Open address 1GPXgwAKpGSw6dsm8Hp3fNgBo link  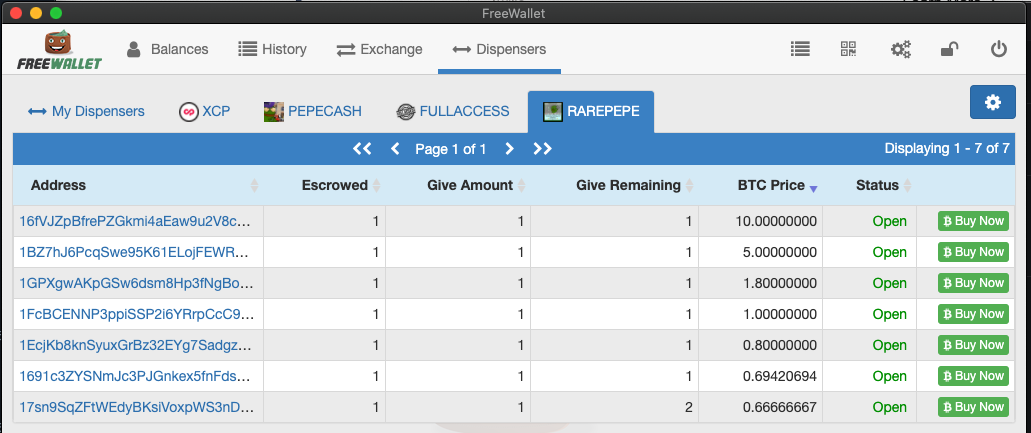(136, 283)
